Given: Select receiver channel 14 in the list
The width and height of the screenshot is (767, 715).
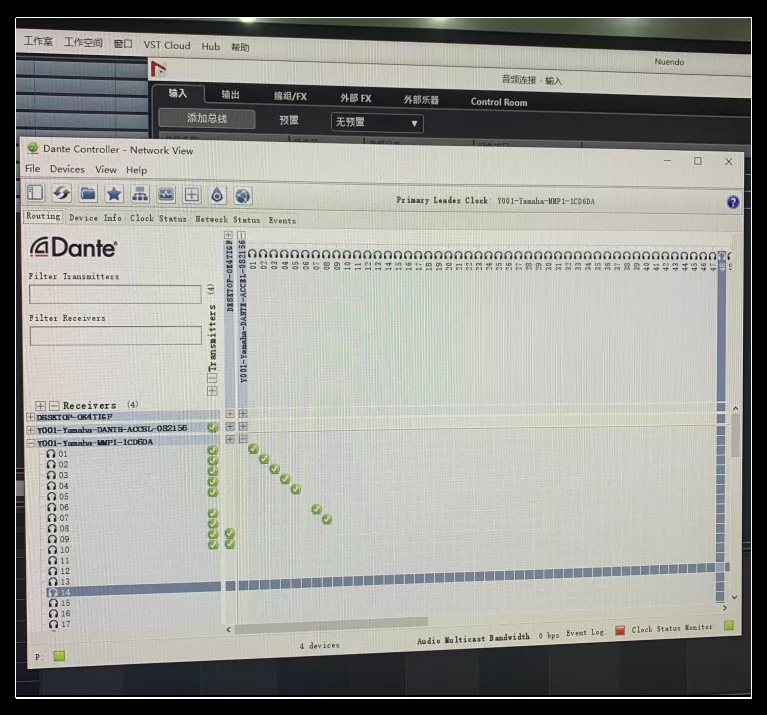Looking at the screenshot, I should [66, 592].
